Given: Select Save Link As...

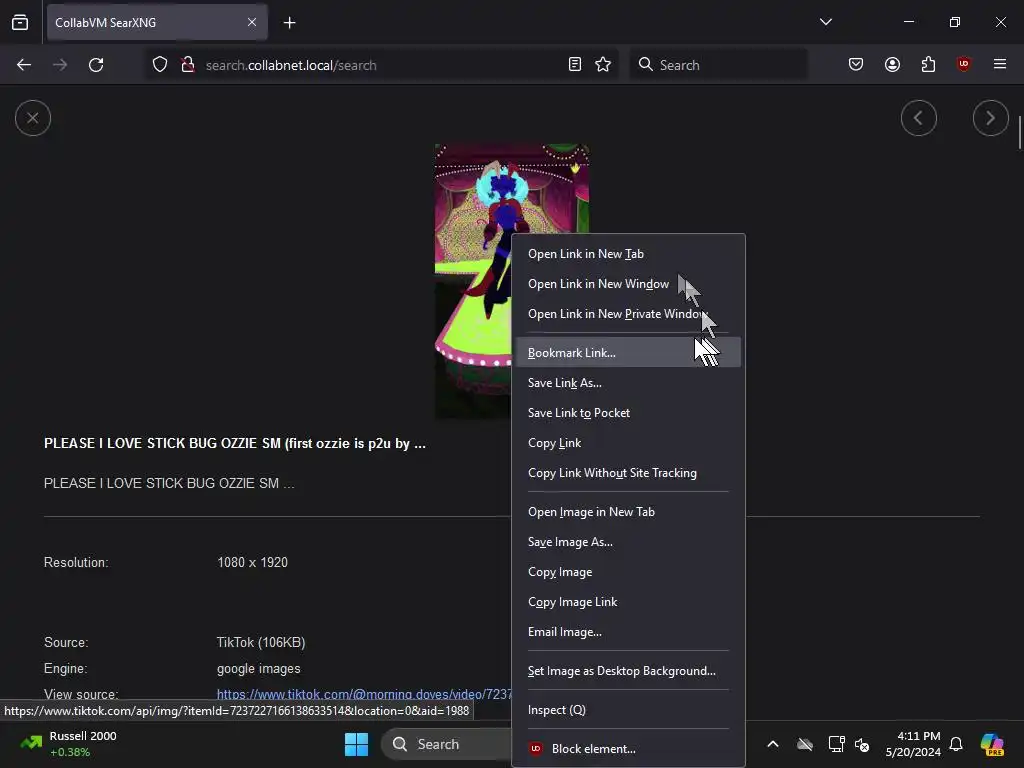Looking at the screenshot, I should pyautogui.click(x=628, y=383).
